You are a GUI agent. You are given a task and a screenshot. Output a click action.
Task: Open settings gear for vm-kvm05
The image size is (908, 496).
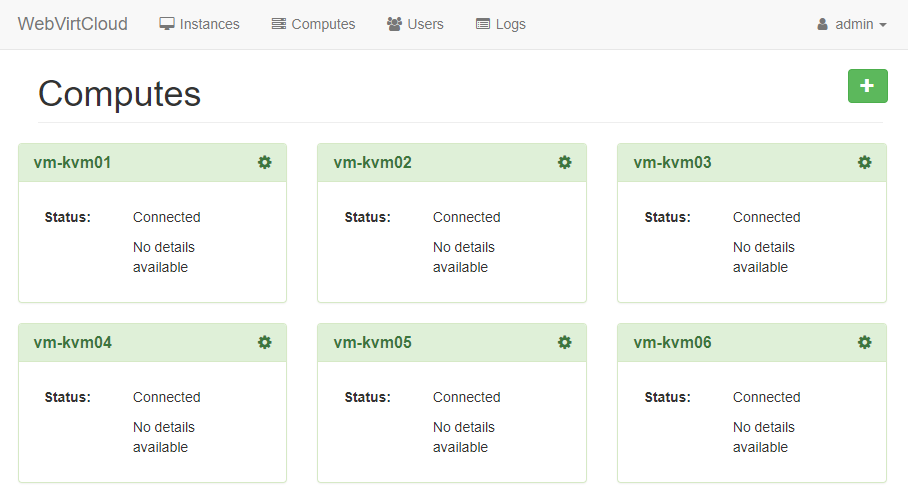pos(564,342)
